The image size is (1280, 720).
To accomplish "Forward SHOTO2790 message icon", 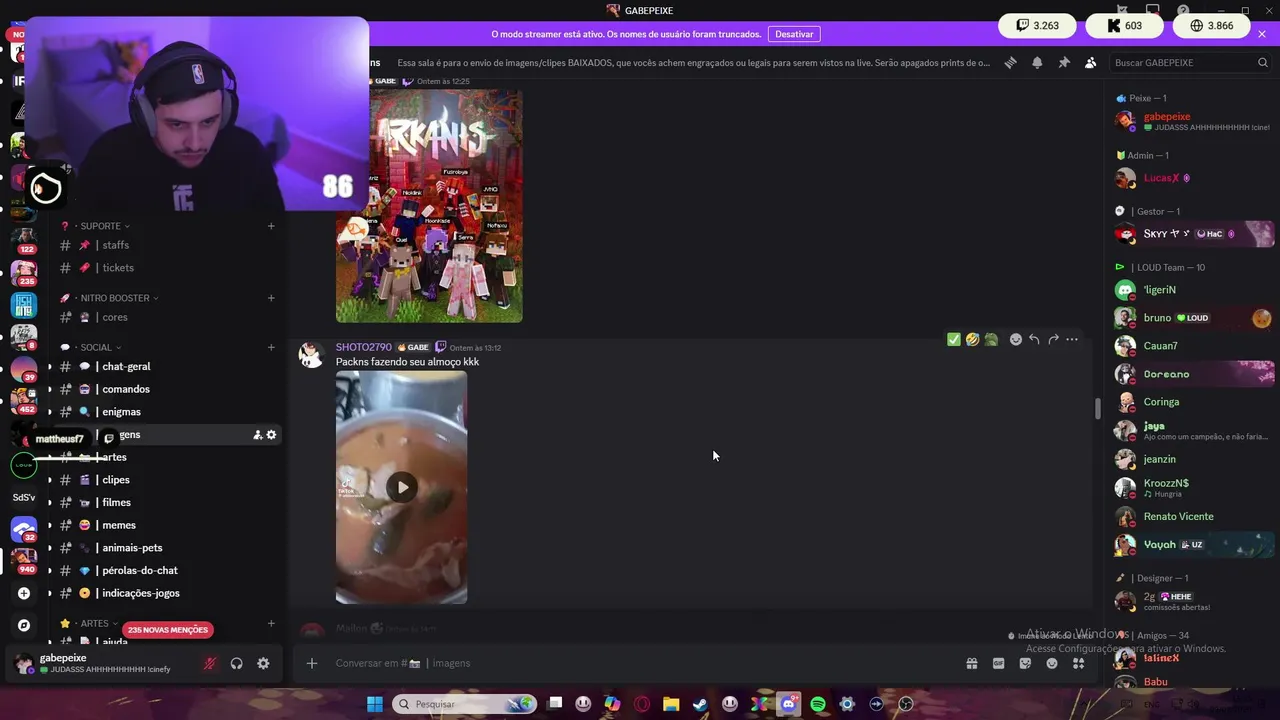I will pos(1053,339).
